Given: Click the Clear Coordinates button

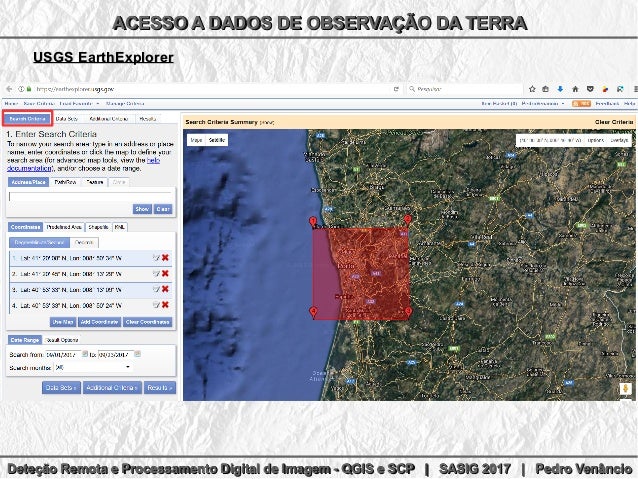Looking at the screenshot, I should (x=147, y=322).
